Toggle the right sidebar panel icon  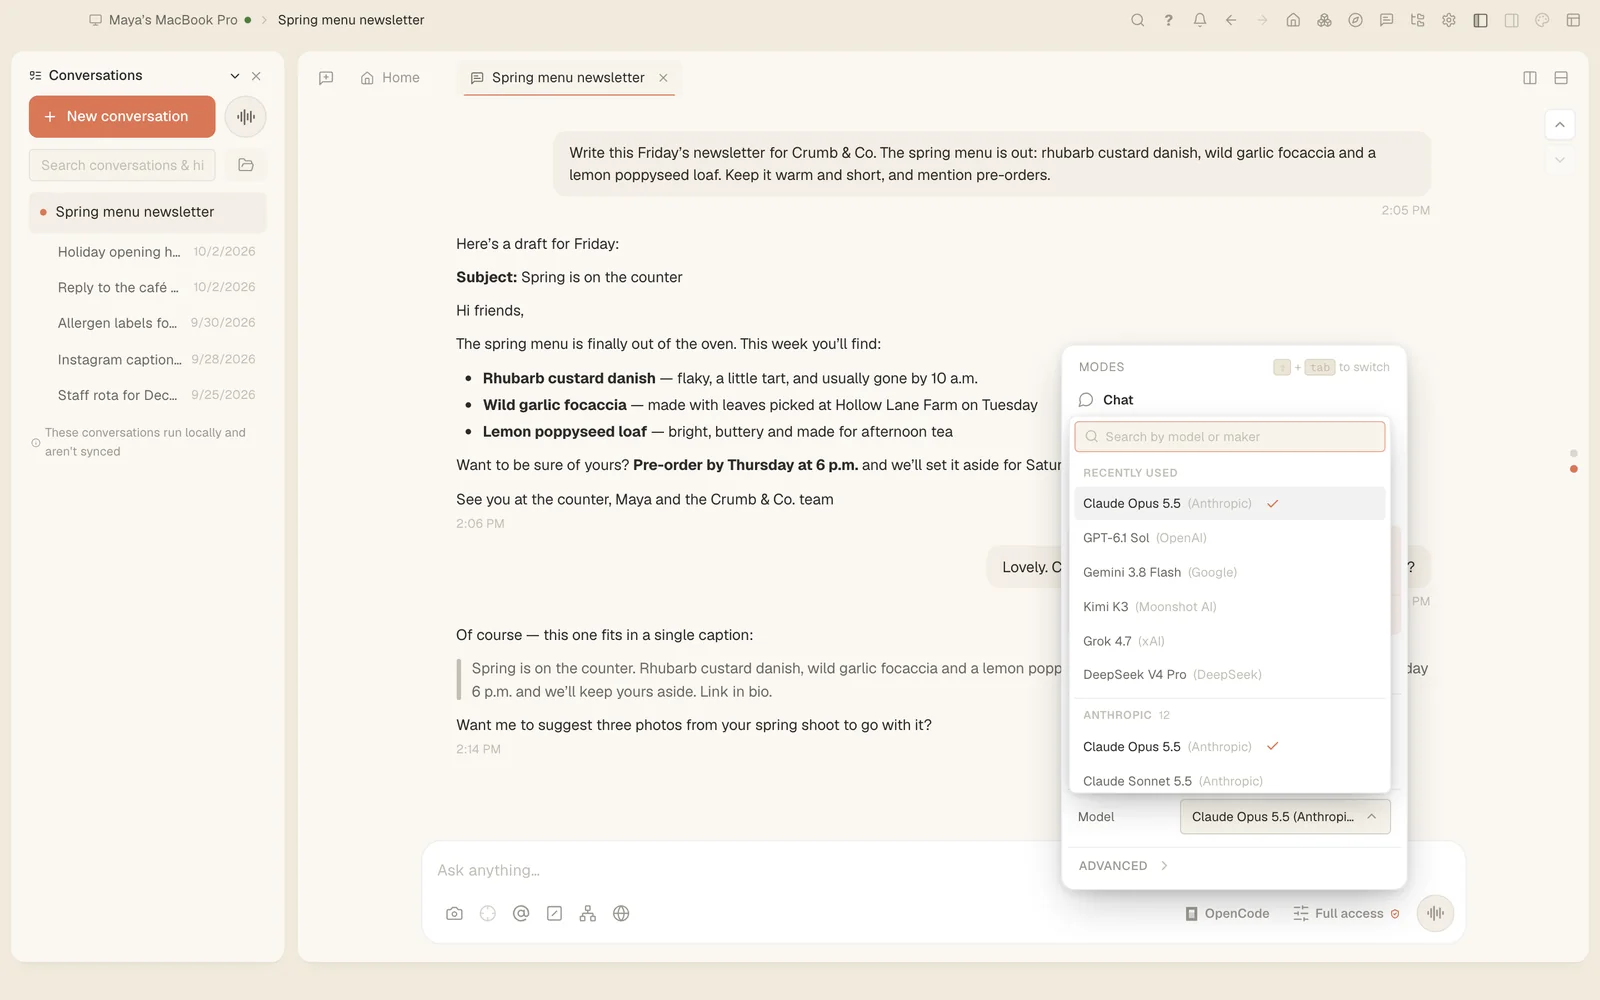point(1512,20)
